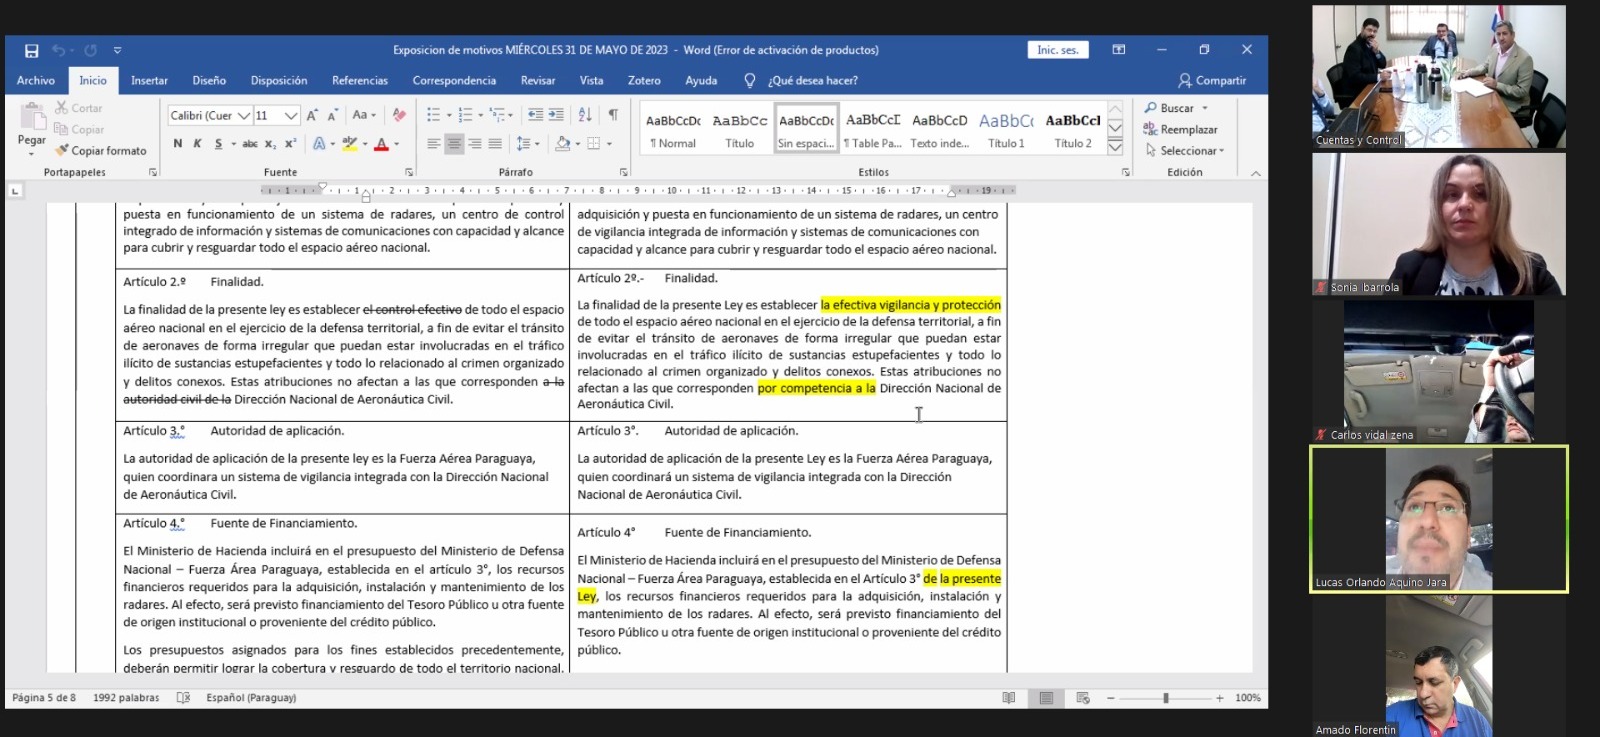This screenshot has height=737, width=1600.
Task: Toggle show paragraph marks pilcrow
Action: [x=613, y=115]
